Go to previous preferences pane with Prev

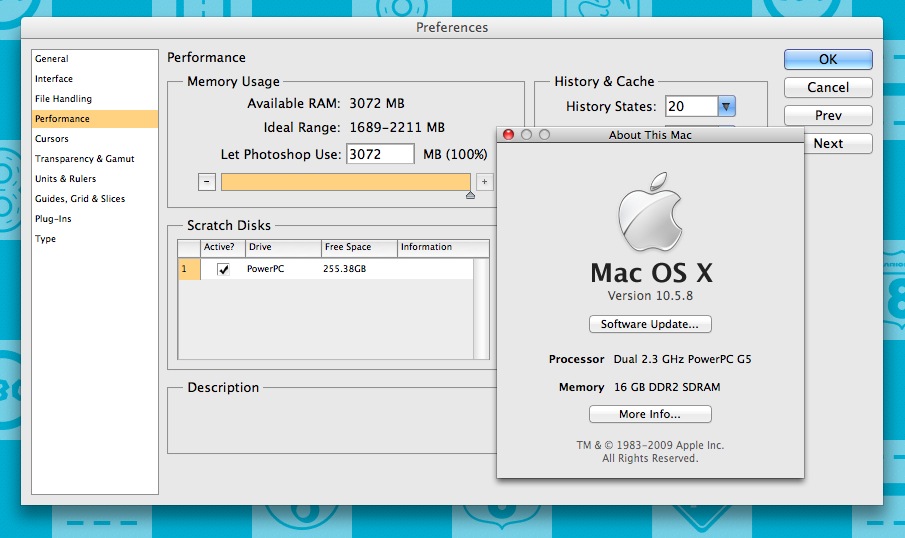[828, 115]
